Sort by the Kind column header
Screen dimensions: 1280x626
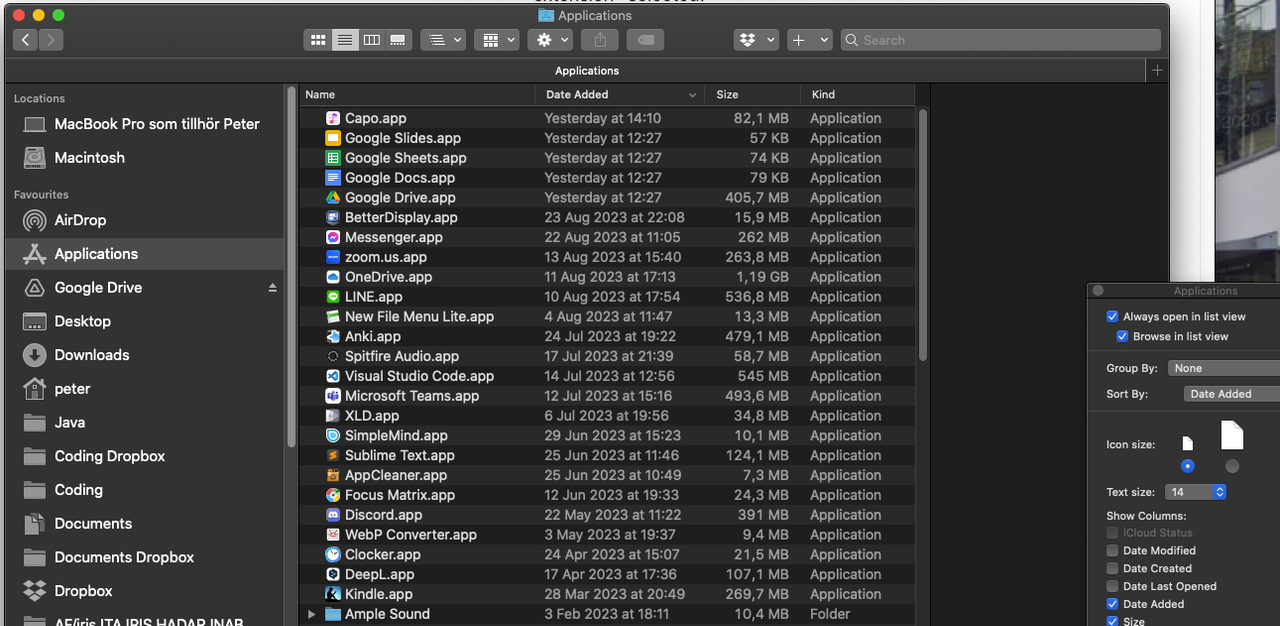coord(857,95)
